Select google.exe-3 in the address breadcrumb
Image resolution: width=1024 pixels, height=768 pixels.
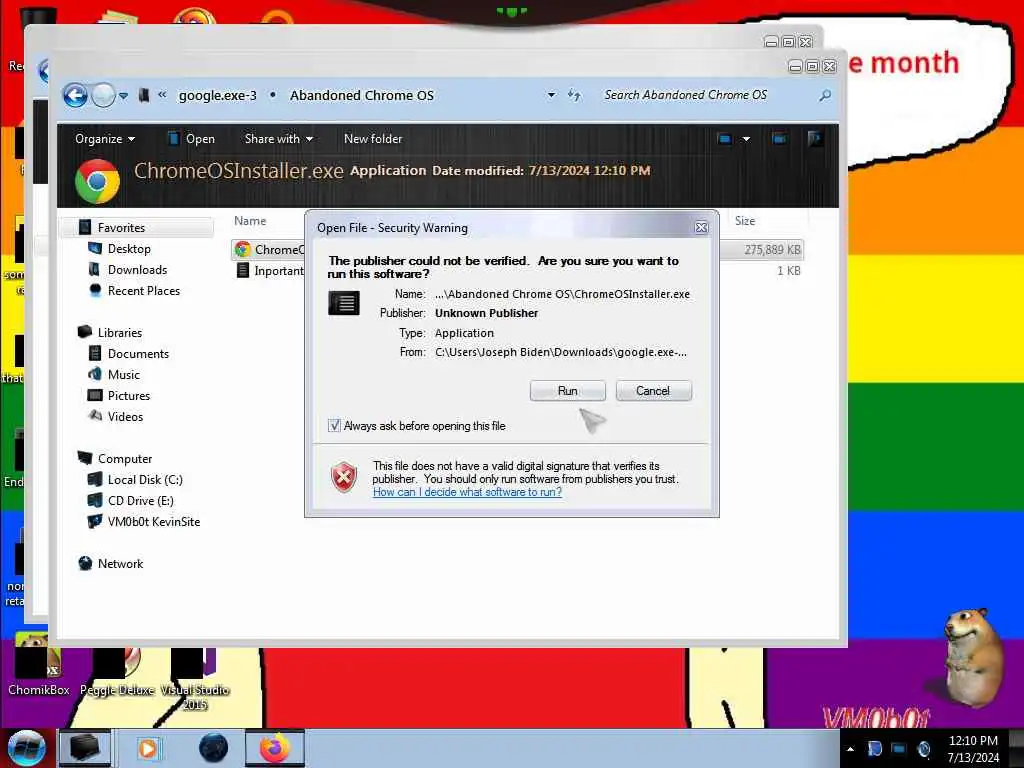pos(217,95)
